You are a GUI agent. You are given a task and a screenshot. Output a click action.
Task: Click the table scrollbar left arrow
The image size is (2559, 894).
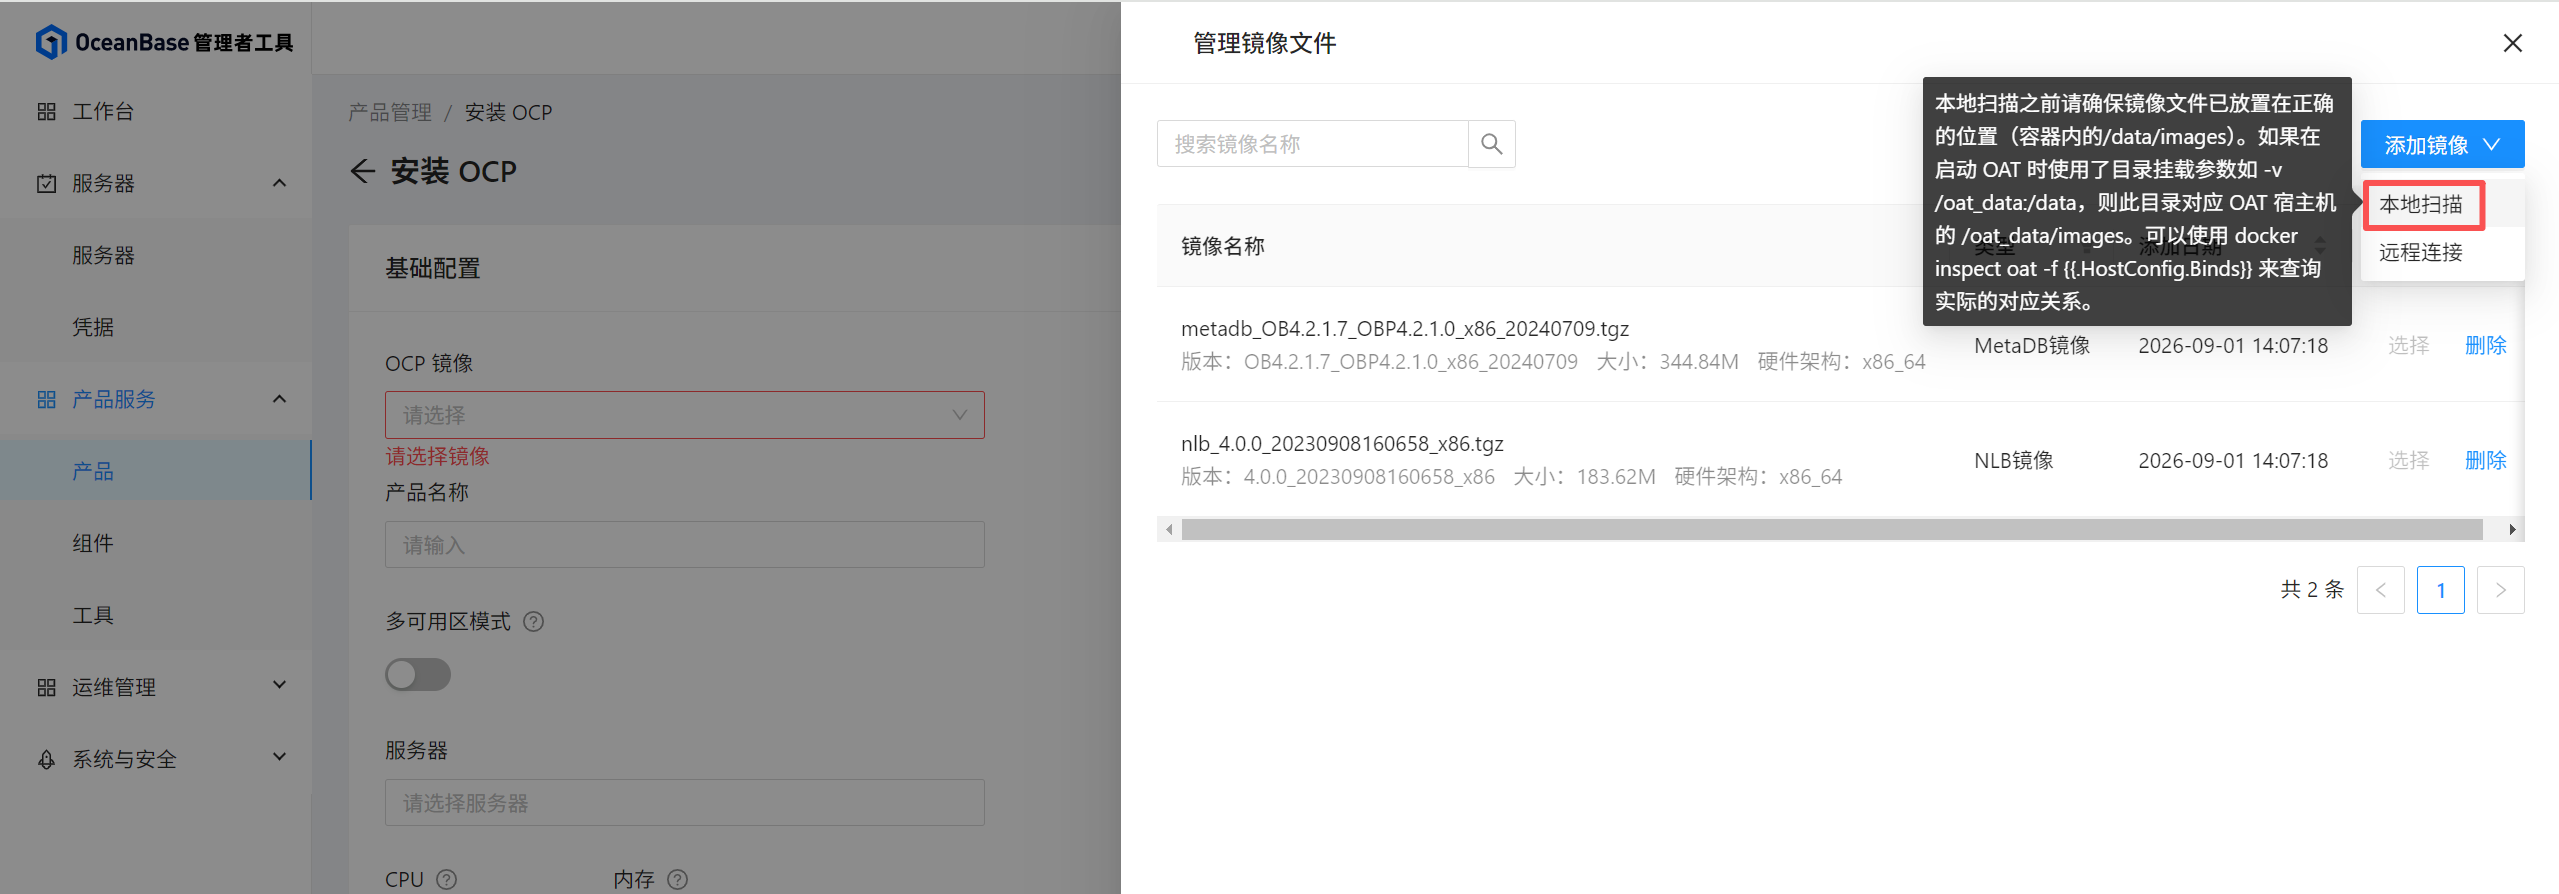point(1169,529)
